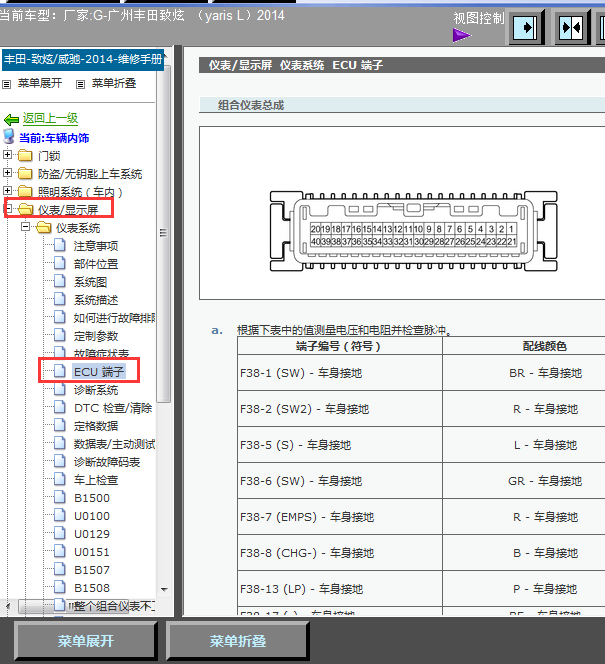Image resolution: width=605 pixels, height=664 pixels.
Task: Open the 系统图 page
Action: coord(90,282)
